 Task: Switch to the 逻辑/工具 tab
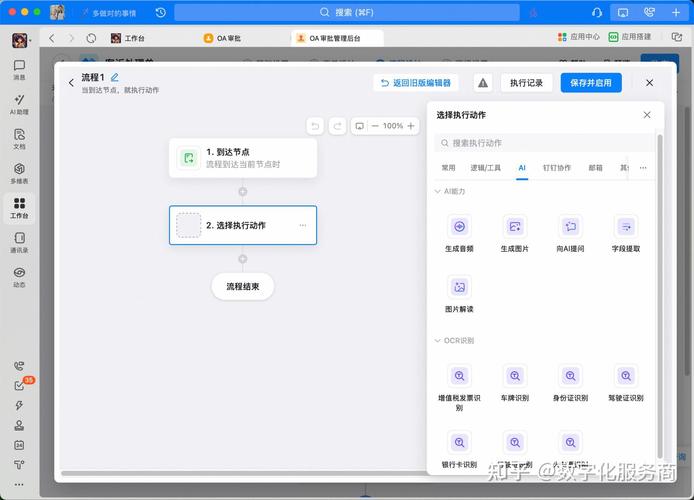click(486, 168)
